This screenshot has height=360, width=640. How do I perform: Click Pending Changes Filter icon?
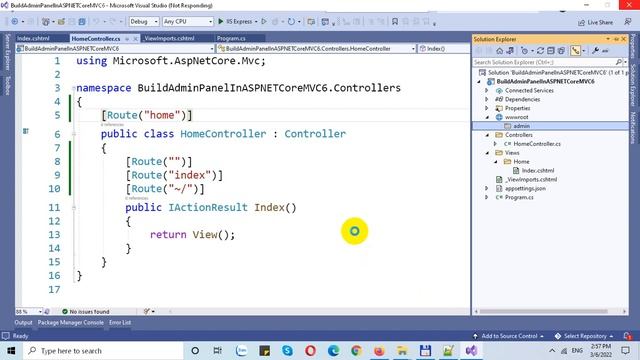pyautogui.click(x=525, y=51)
